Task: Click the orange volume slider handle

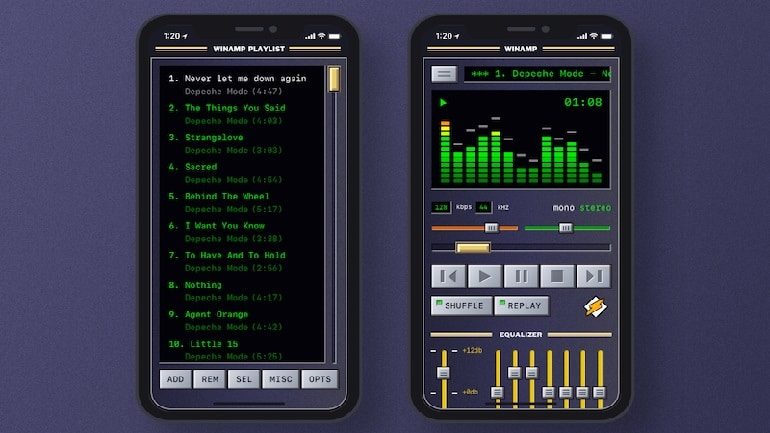Action: (492, 228)
